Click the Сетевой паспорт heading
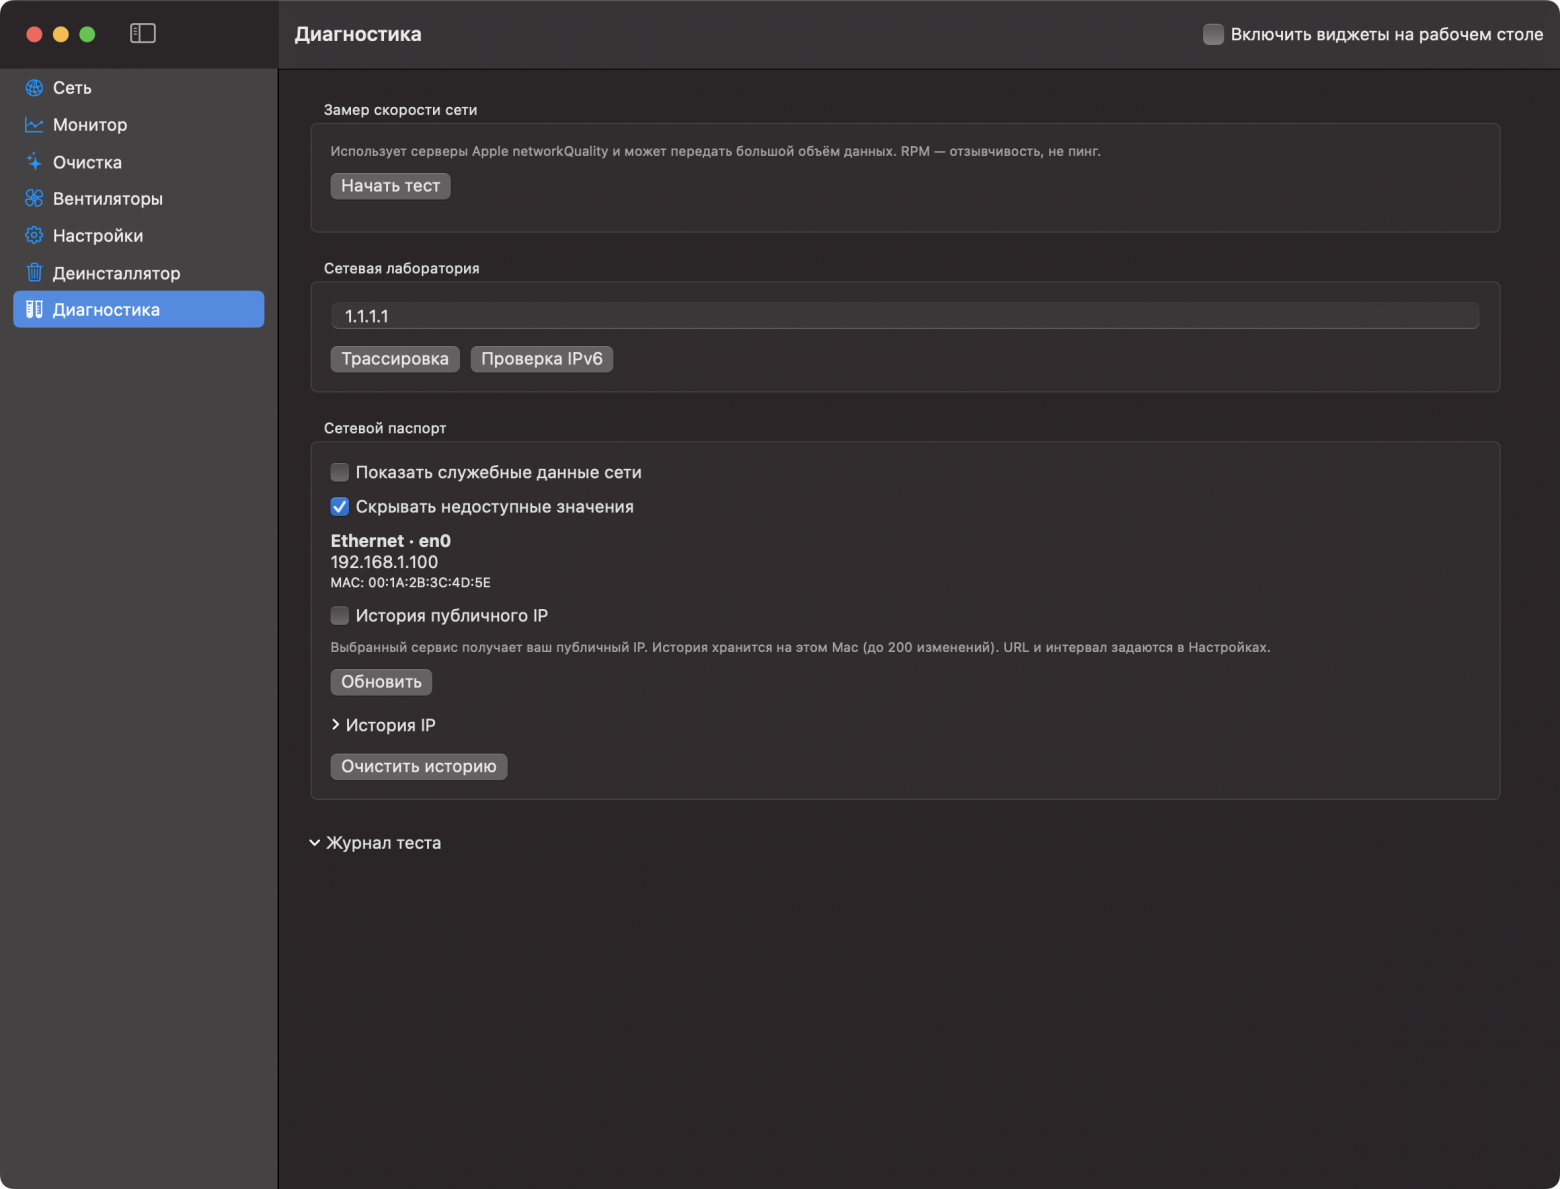Screen dimensions: 1560x1189 [x=385, y=428]
